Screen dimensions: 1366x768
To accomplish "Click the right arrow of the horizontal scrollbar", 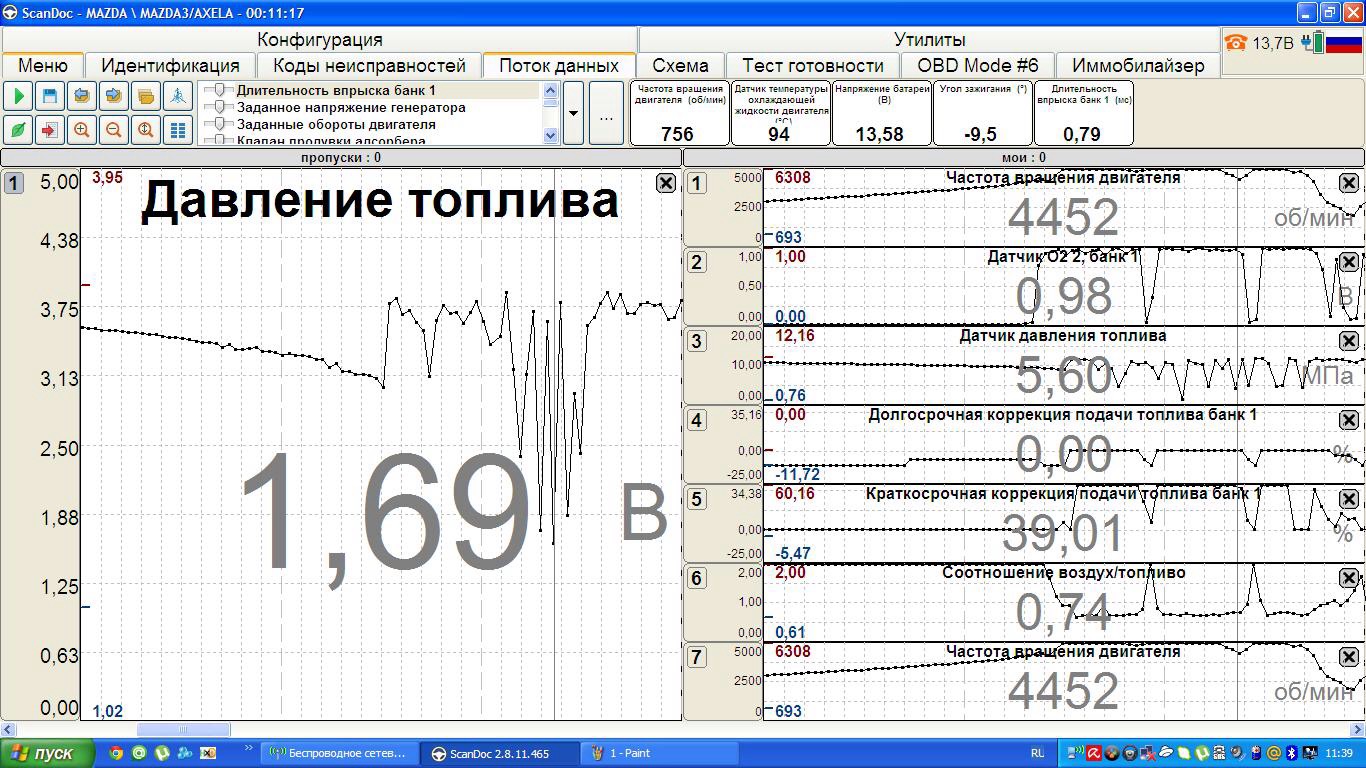I will tap(1357, 729).
